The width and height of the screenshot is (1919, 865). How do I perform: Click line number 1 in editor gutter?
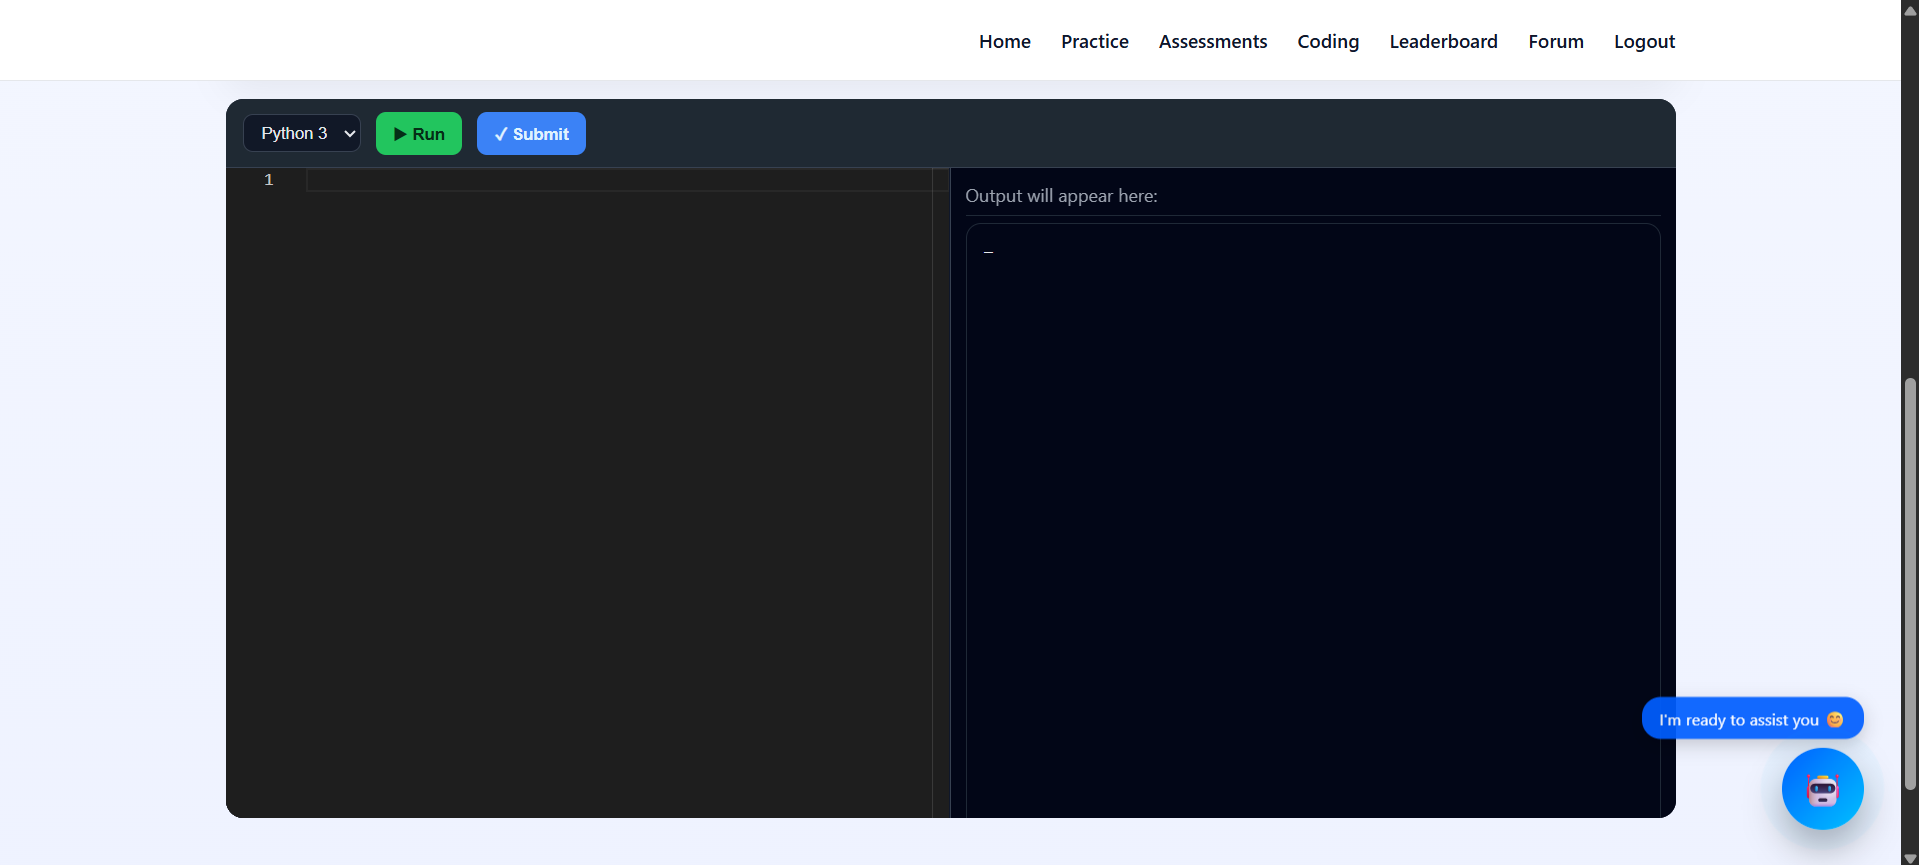coord(268,180)
